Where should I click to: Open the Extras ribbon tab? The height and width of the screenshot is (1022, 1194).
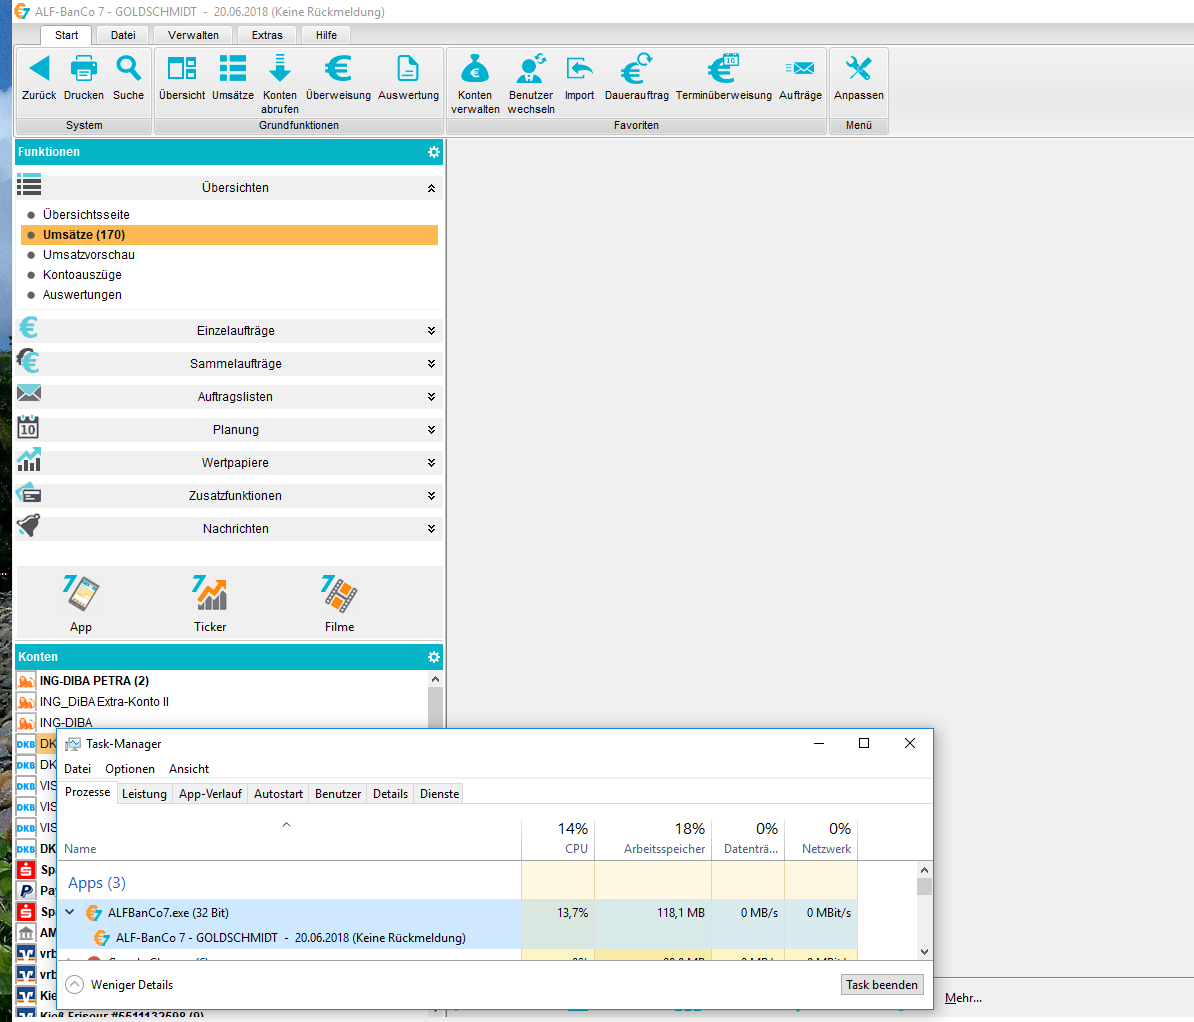[x=267, y=35]
